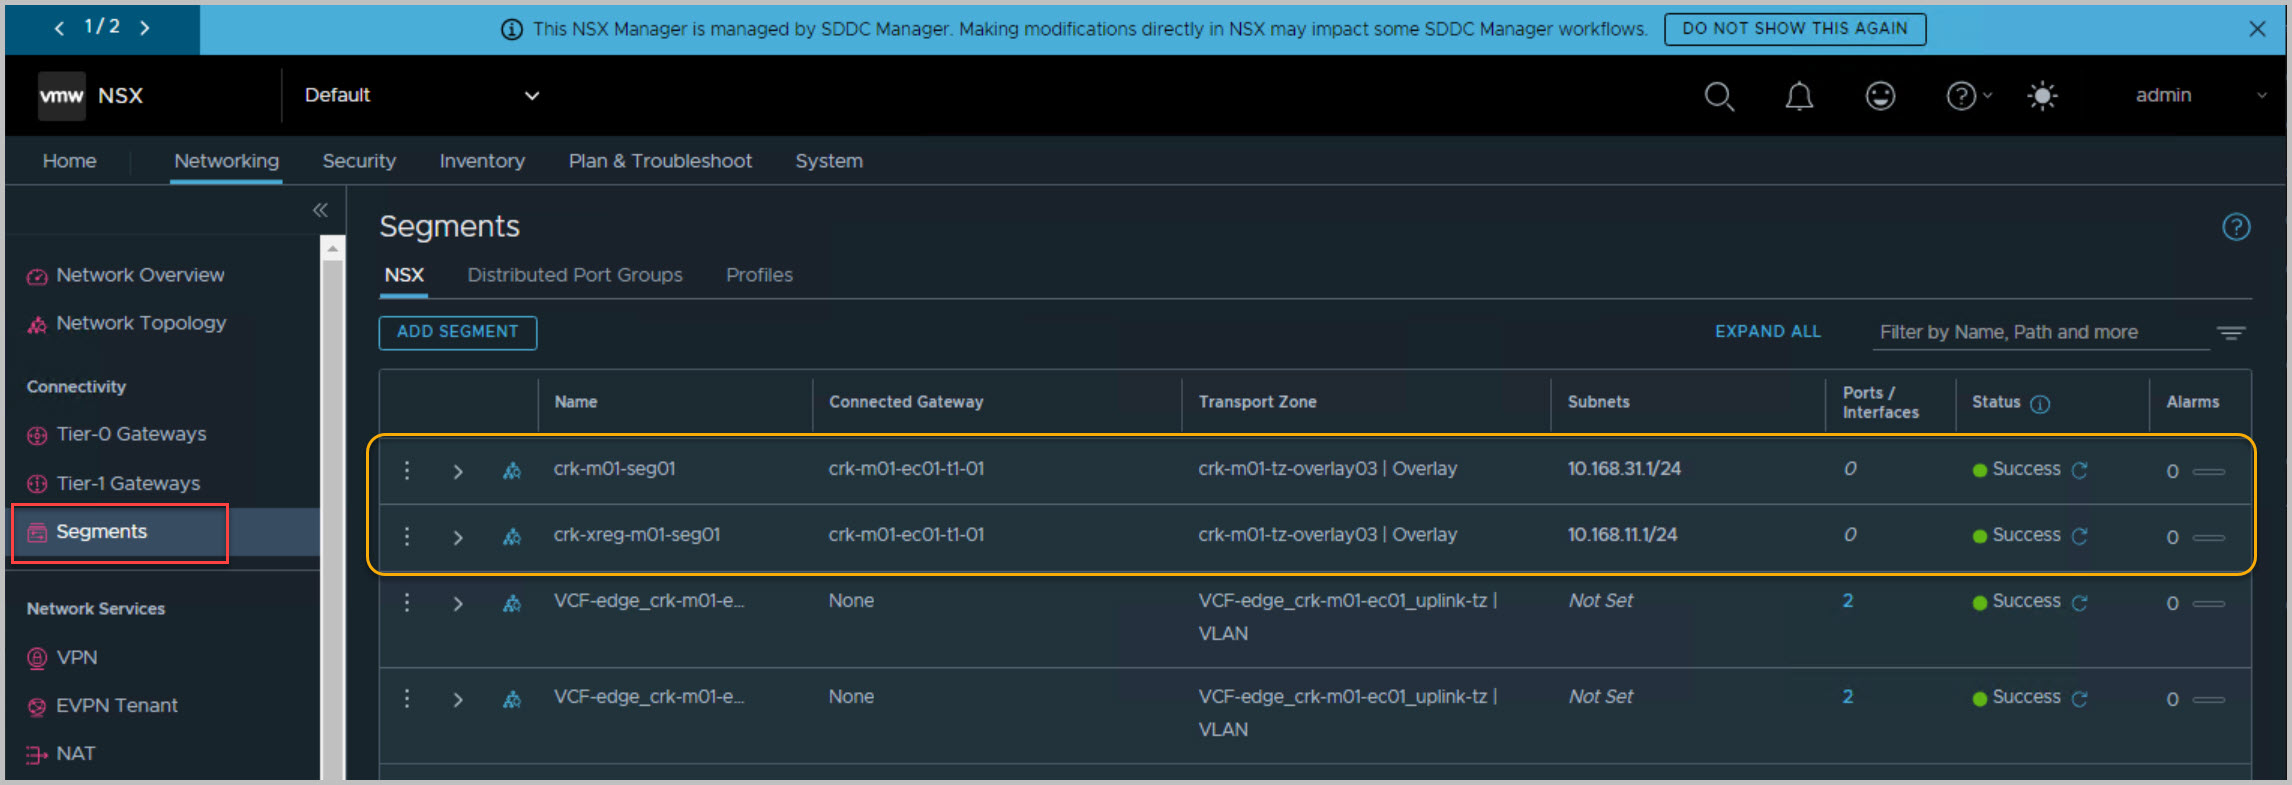Viewport: 2292px width, 785px height.
Task: Click the EXPAND ALL link
Action: 1767,332
